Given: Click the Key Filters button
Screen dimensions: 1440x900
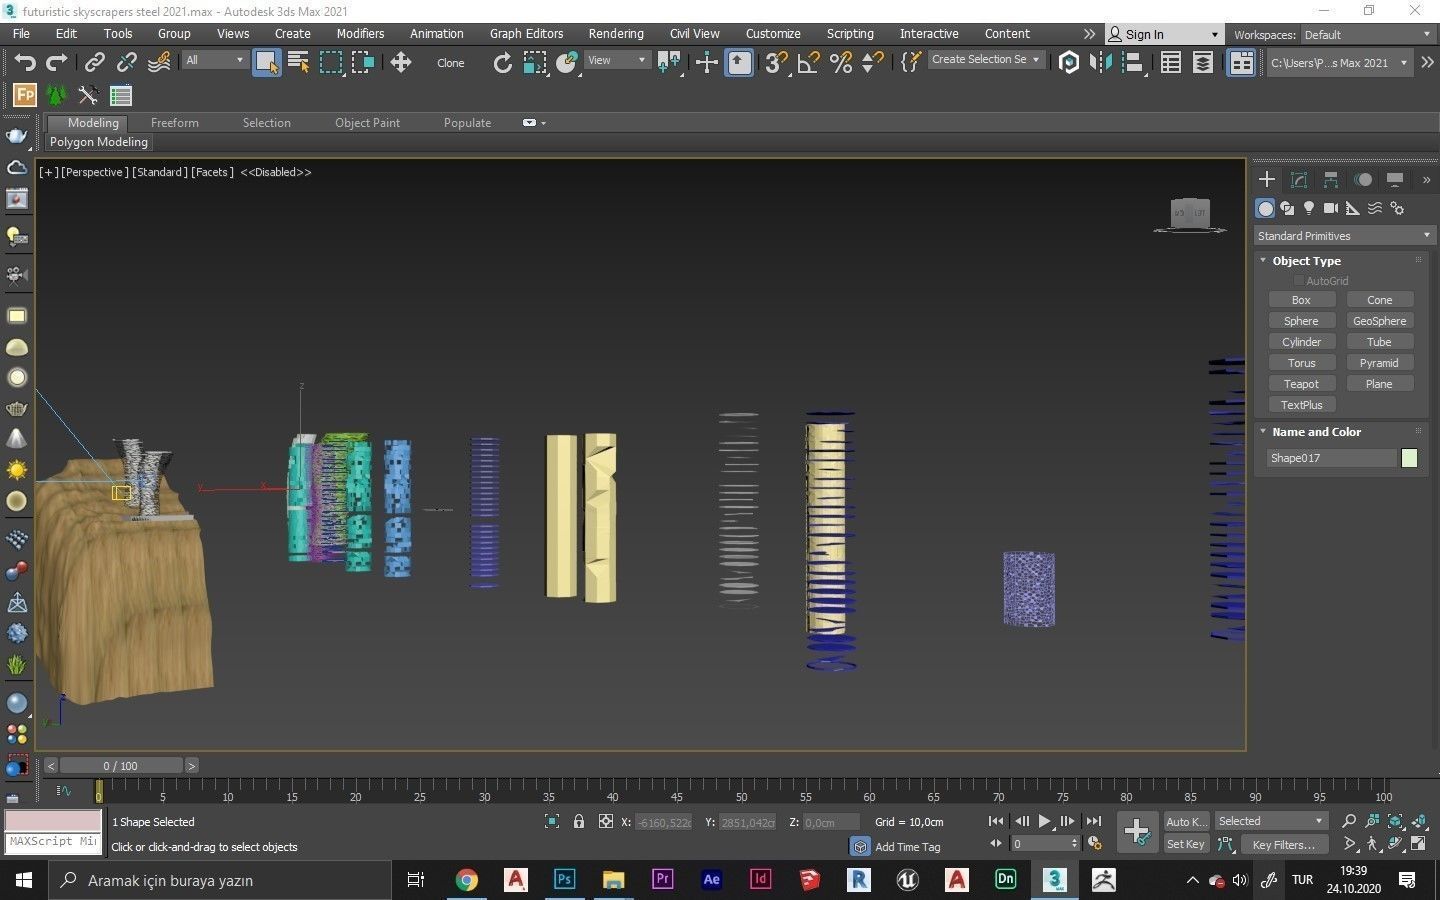Looking at the screenshot, I should coord(1283,844).
